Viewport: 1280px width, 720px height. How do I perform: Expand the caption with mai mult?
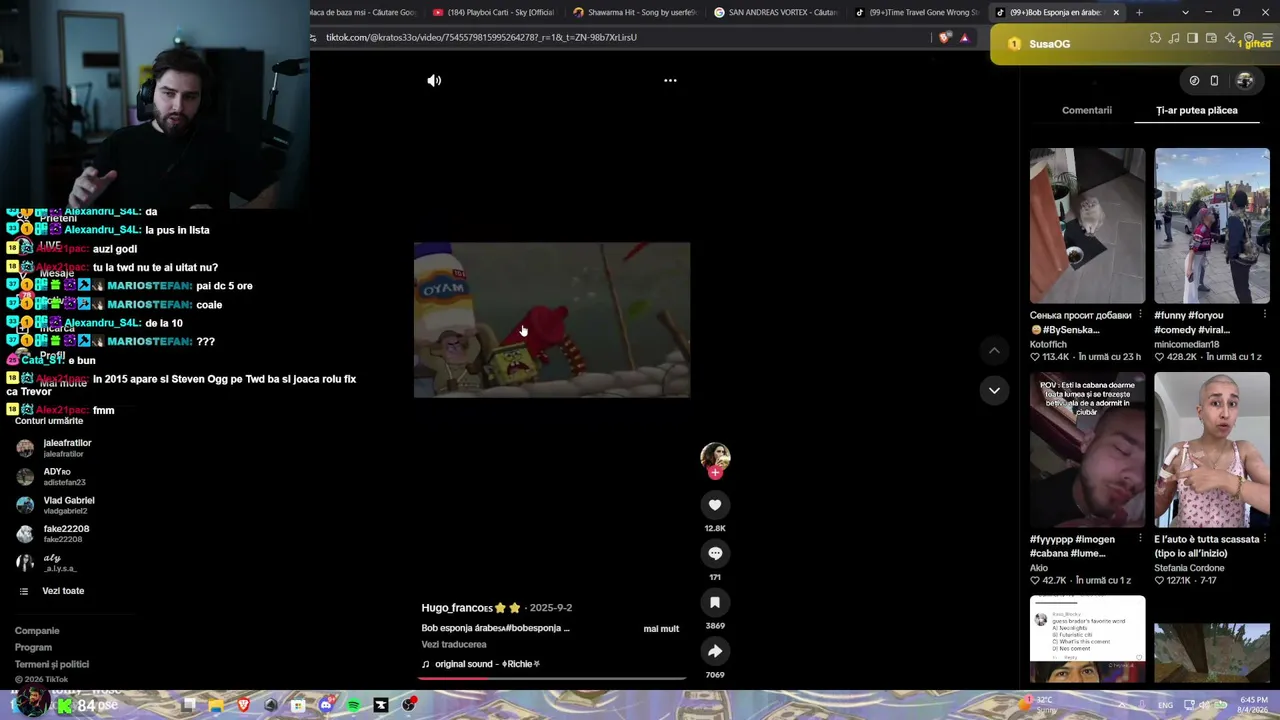(x=661, y=629)
